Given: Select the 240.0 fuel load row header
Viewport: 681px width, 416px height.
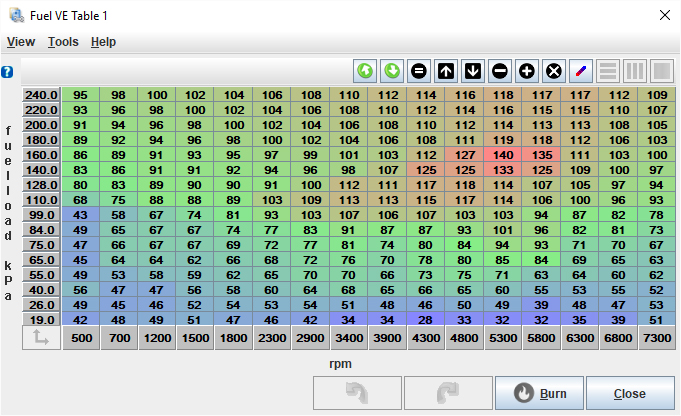Looking at the screenshot, I should (x=41, y=95).
